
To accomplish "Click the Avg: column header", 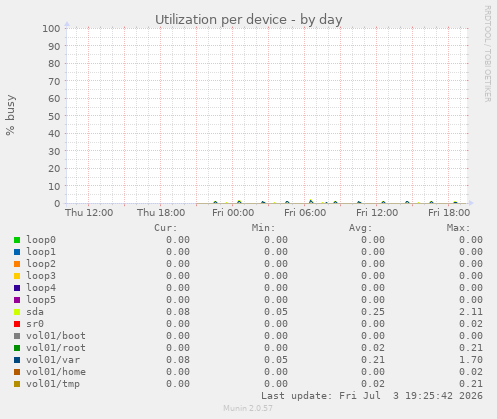I will click(360, 228).
